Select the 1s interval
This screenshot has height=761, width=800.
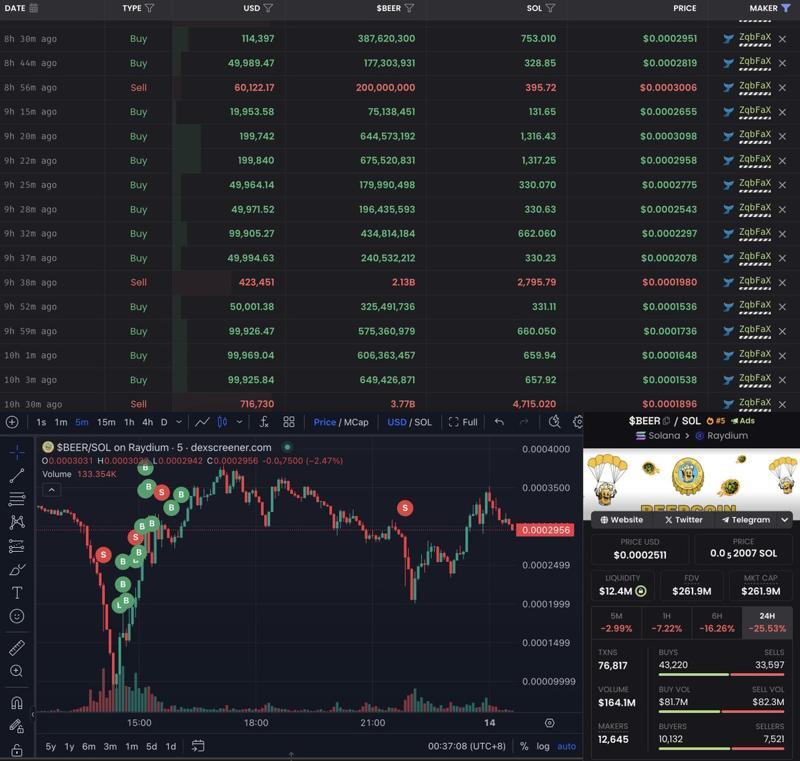[x=41, y=422]
